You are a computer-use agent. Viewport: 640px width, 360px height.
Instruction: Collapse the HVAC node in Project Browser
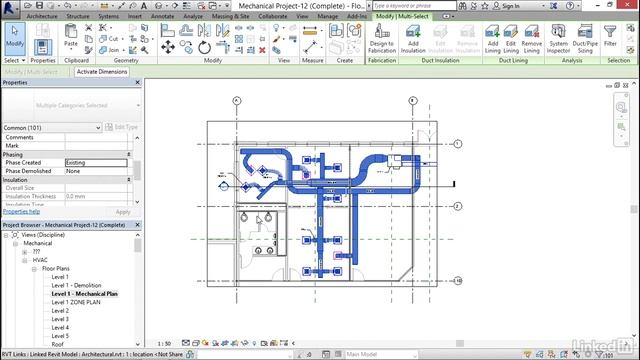[24, 260]
